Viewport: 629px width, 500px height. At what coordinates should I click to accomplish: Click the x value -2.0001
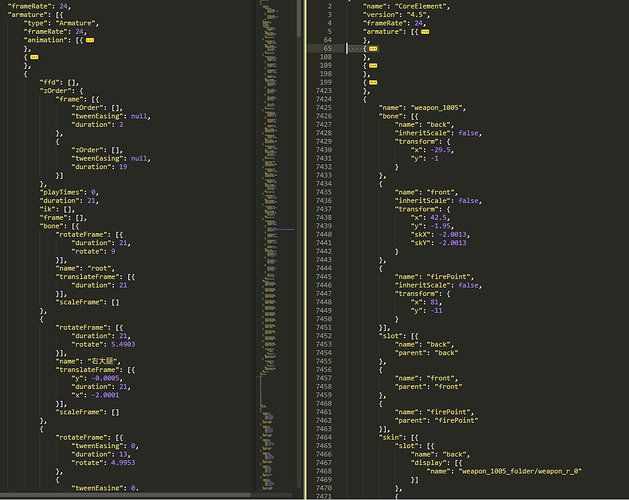[x=105, y=395]
